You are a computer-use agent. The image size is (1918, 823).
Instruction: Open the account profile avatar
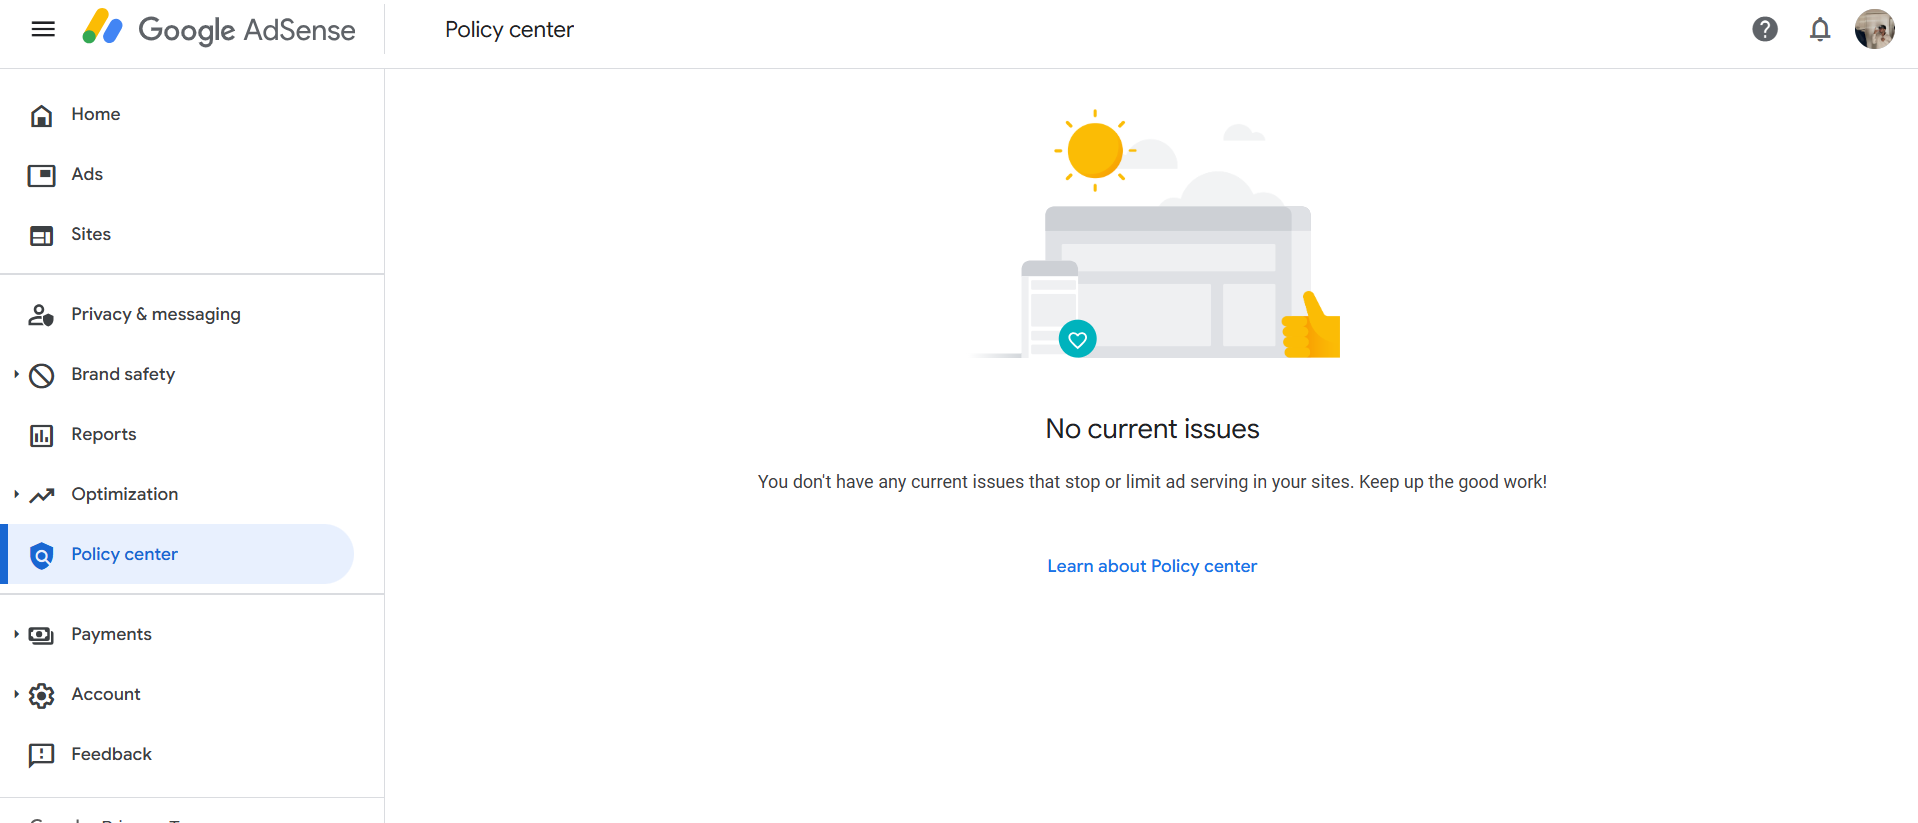[1874, 29]
